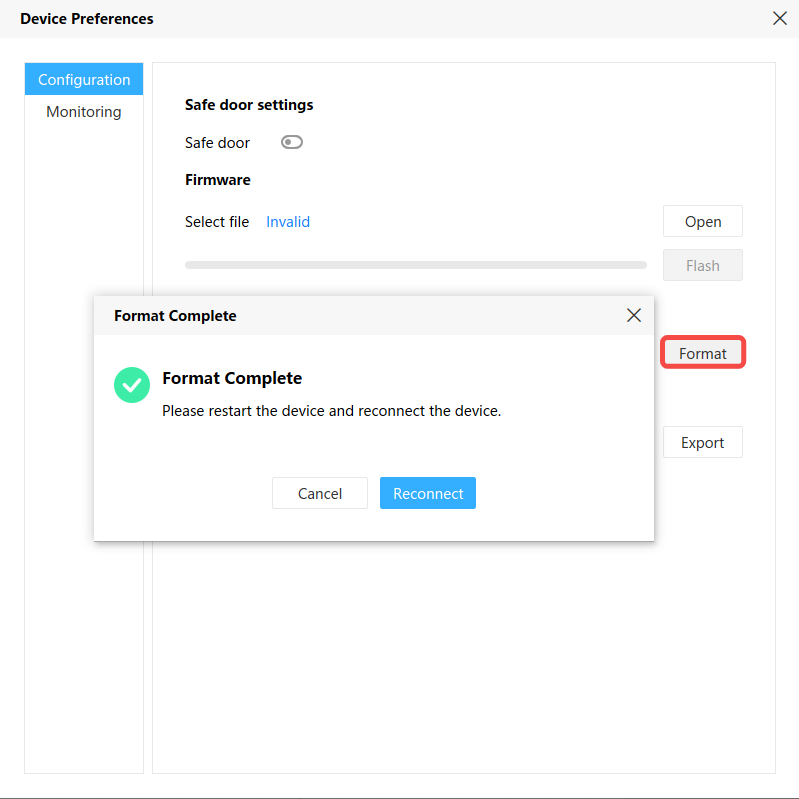Click the Safe door settings heading
This screenshot has height=799, width=799.
[x=249, y=104]
